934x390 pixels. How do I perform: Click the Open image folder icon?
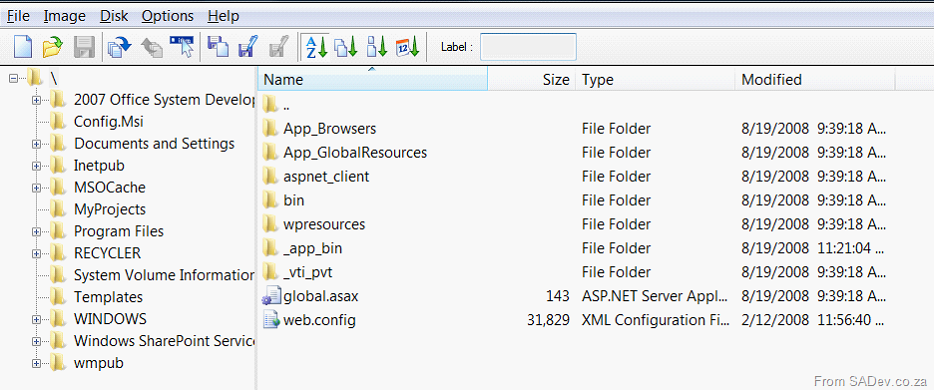53,47
